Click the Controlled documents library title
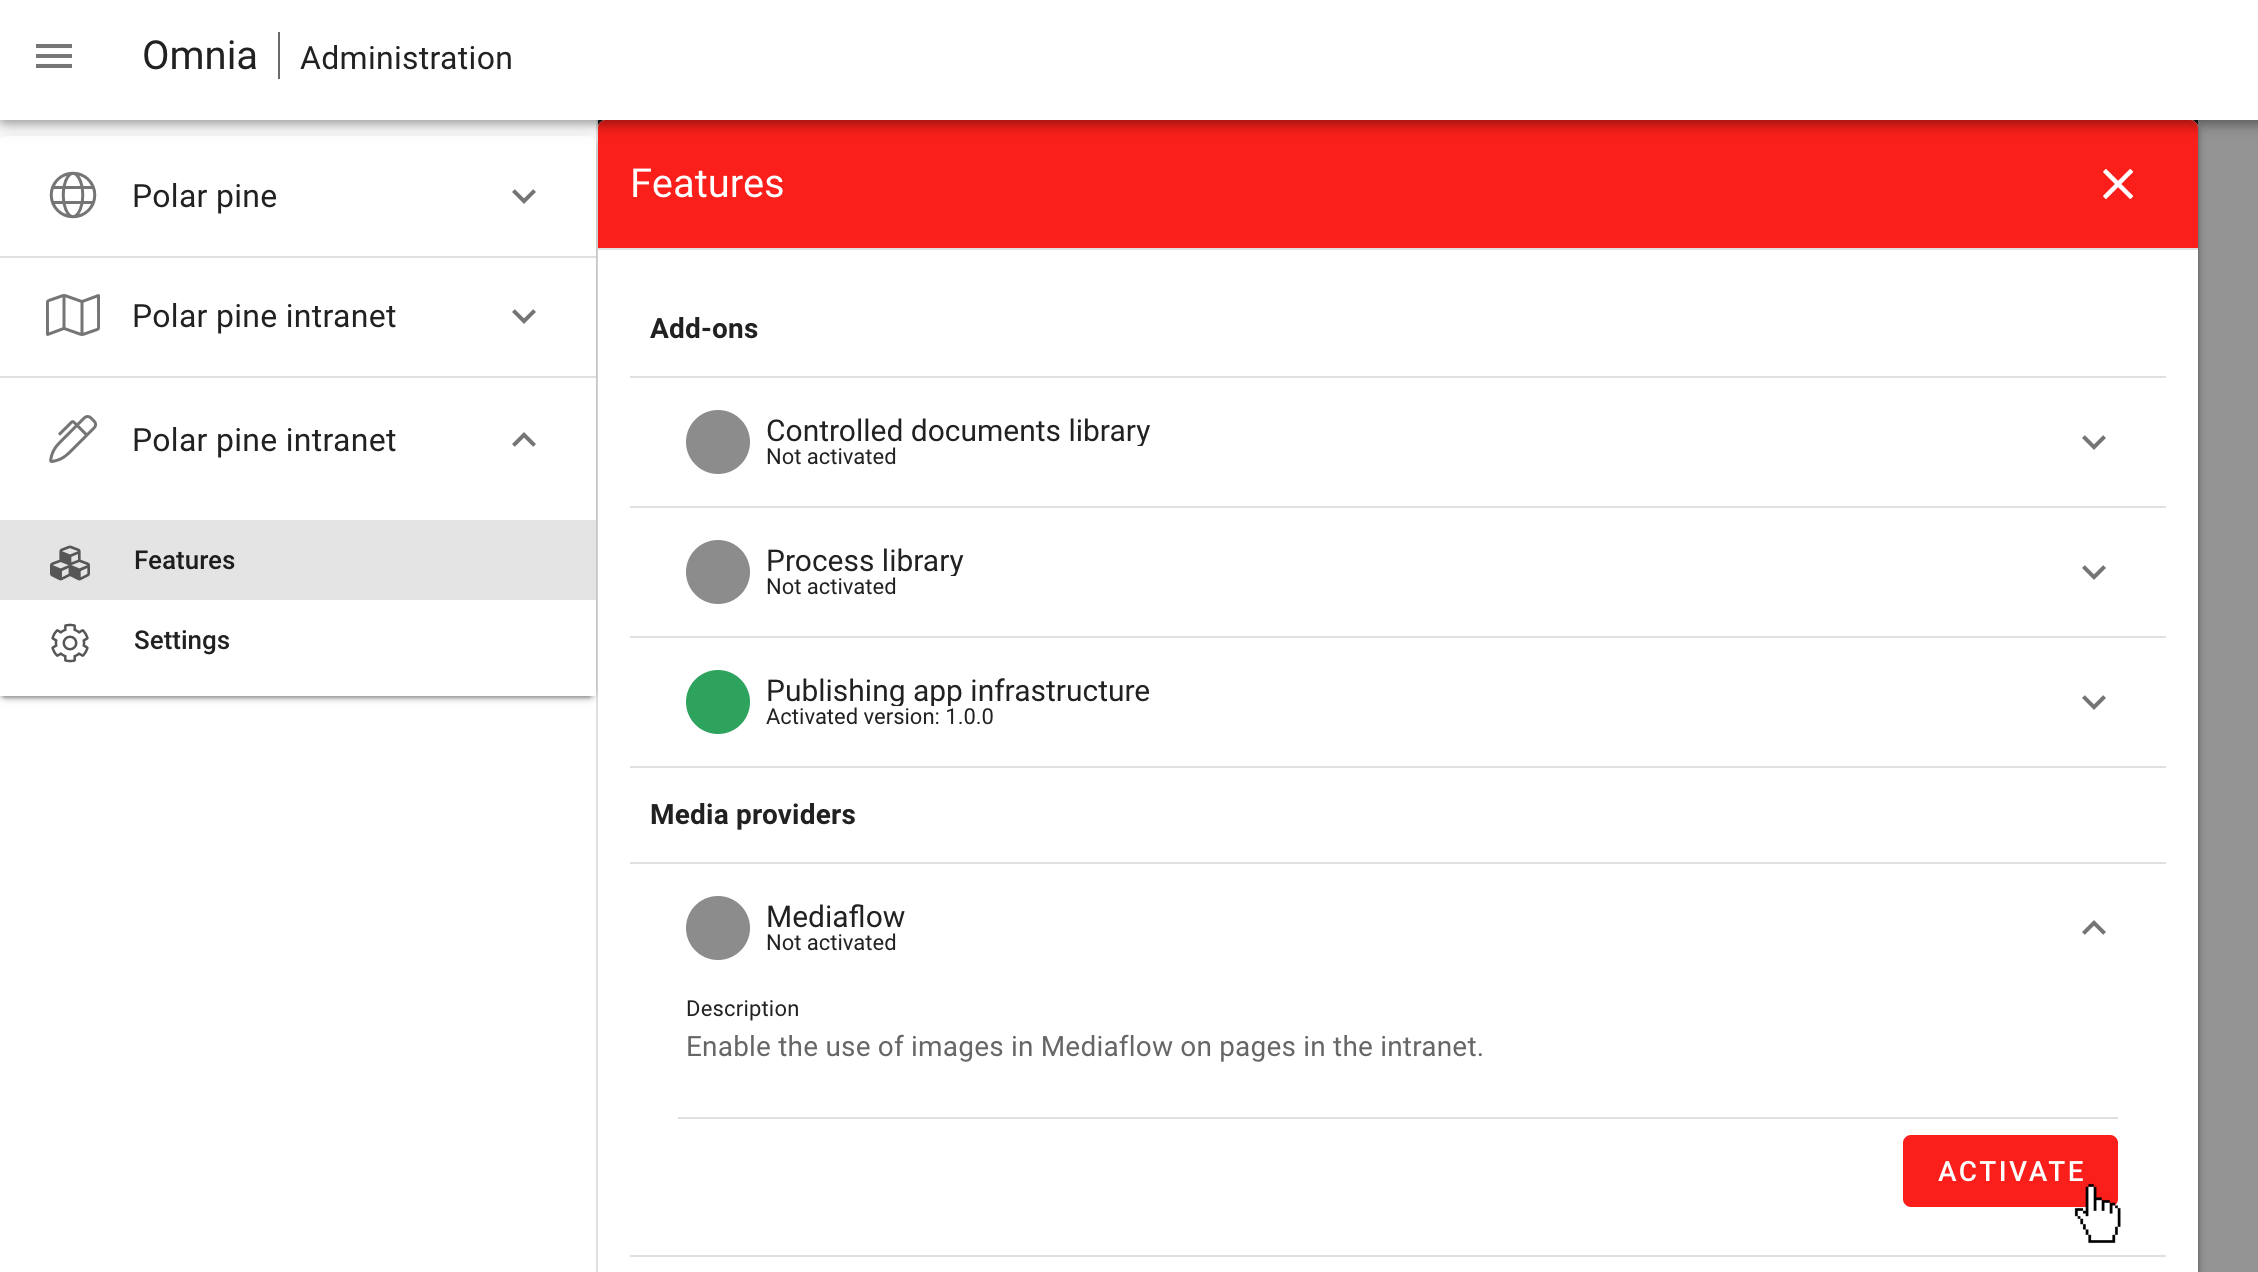2258x1272 pixels. pyautogui.click(x=958, y=430)
